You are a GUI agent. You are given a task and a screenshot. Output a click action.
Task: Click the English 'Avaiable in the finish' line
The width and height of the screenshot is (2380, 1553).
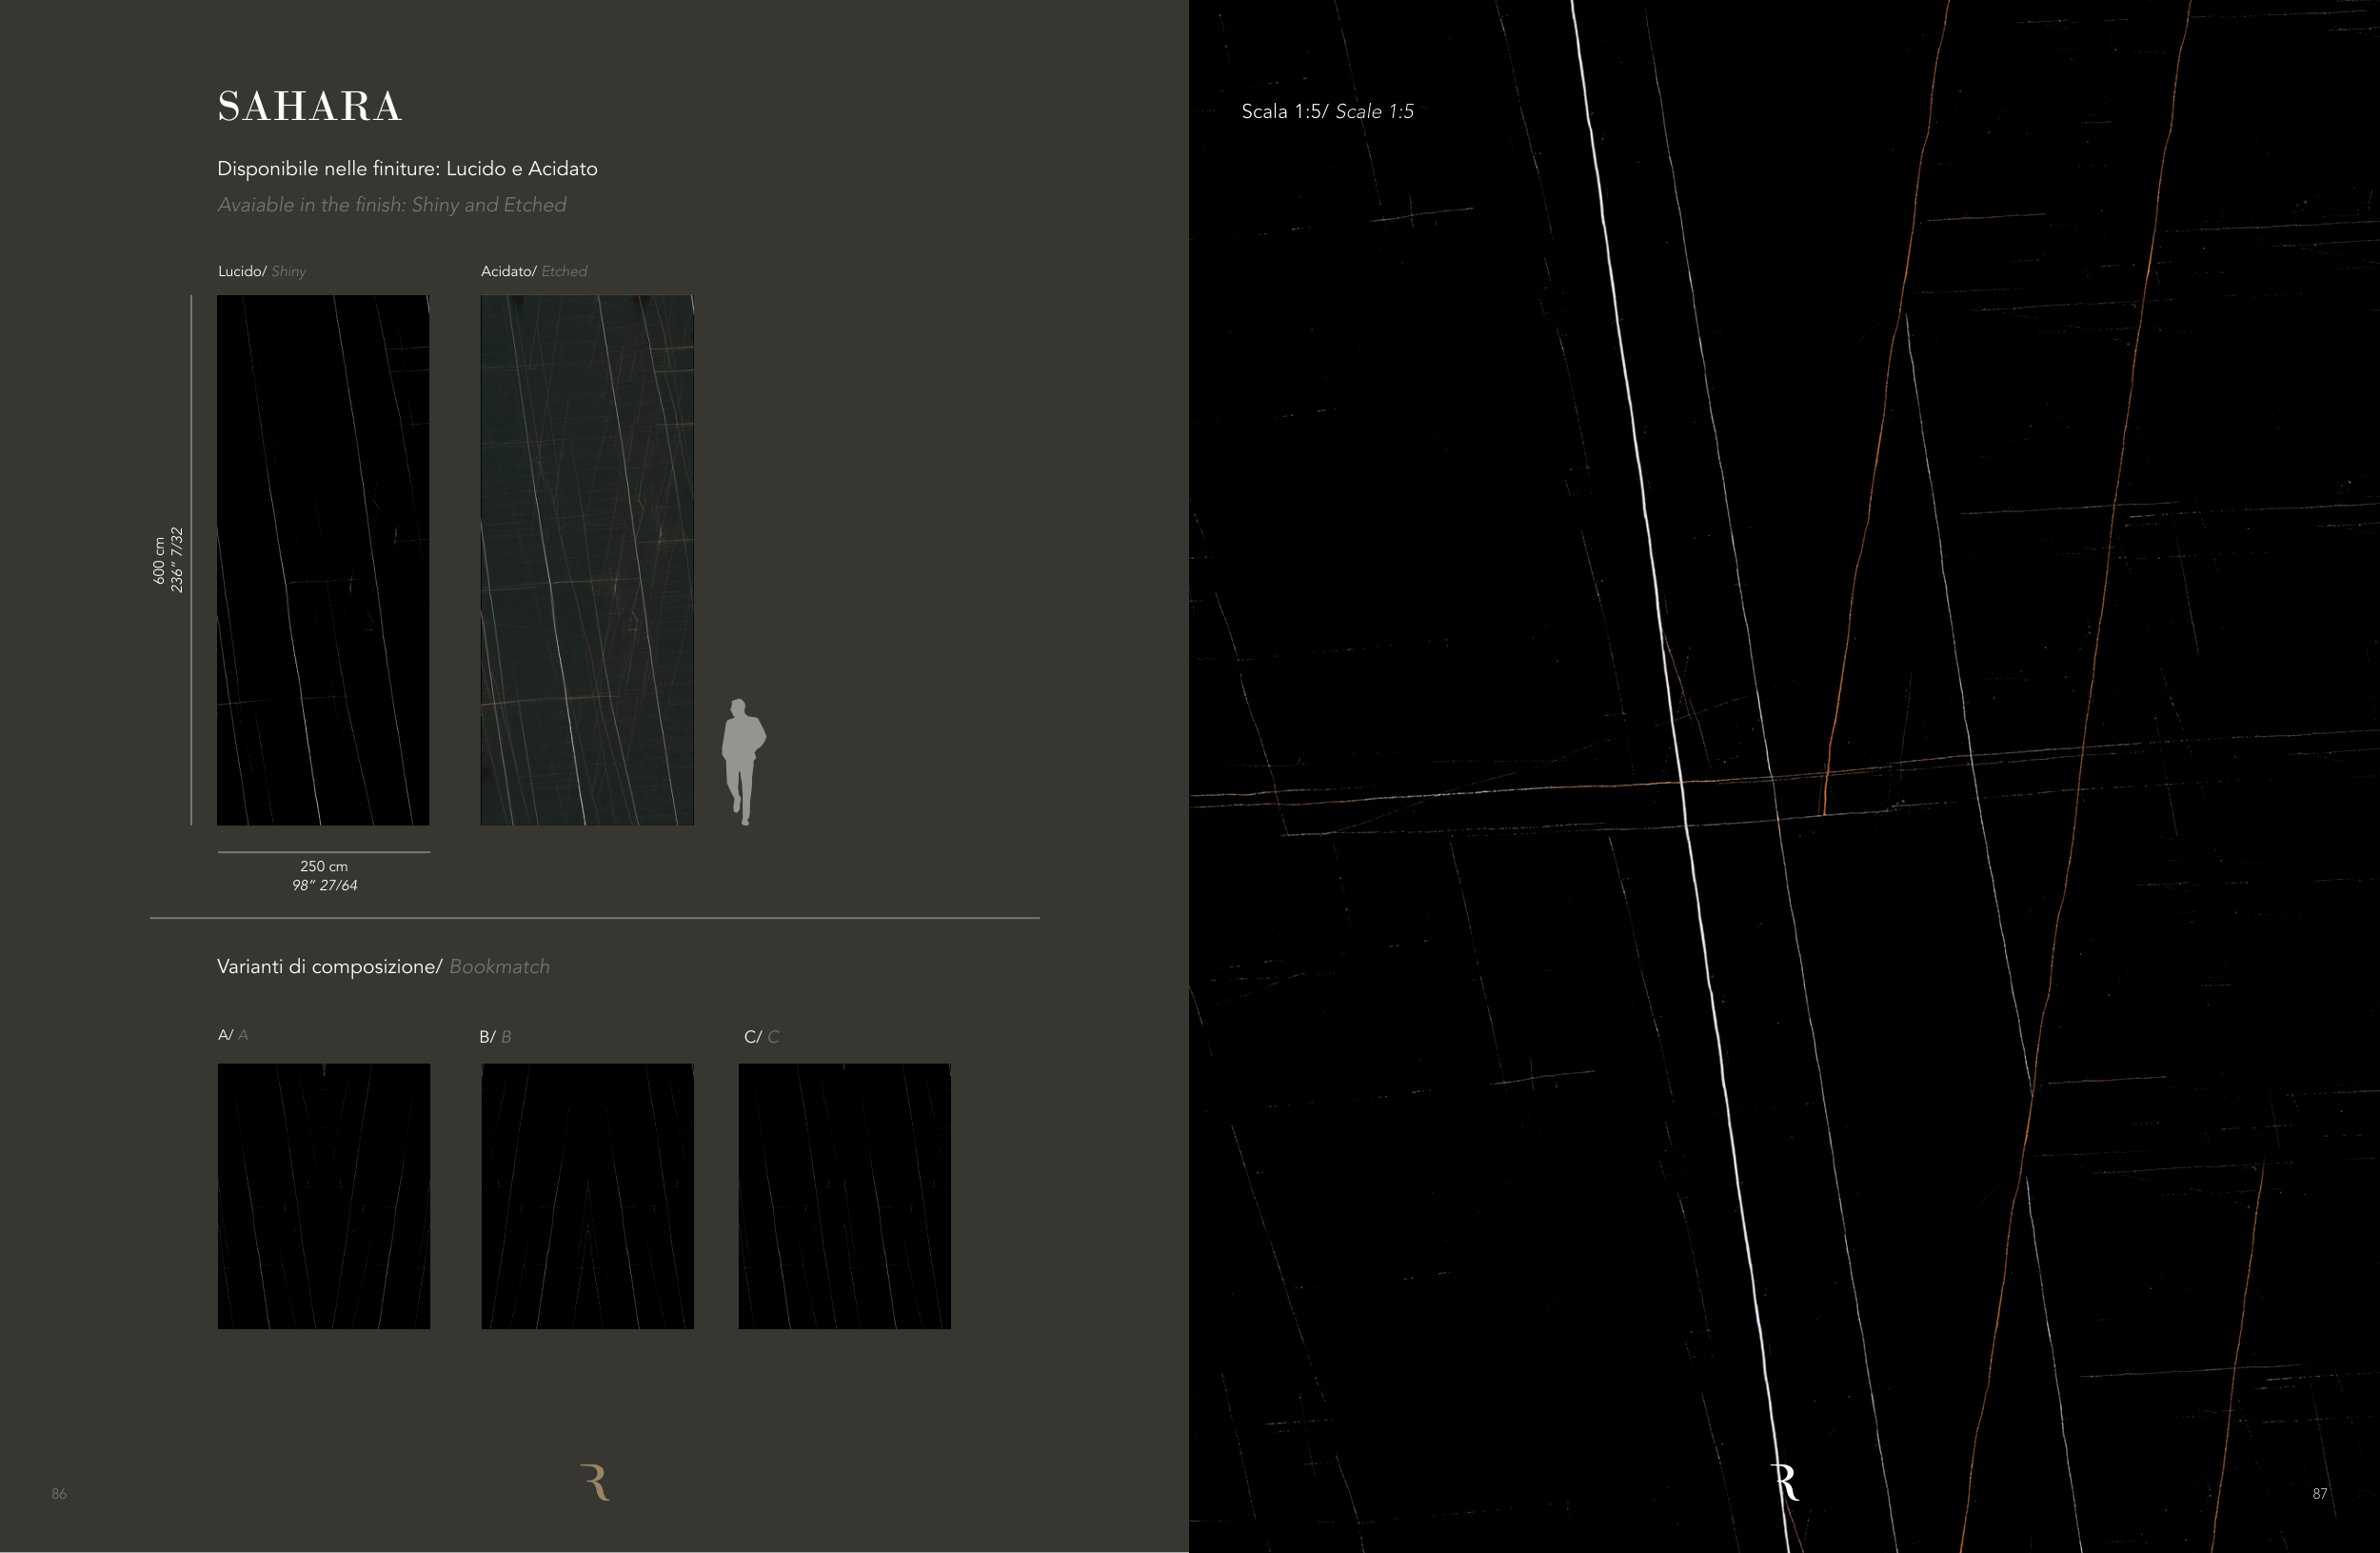click(x=392, y=205)
